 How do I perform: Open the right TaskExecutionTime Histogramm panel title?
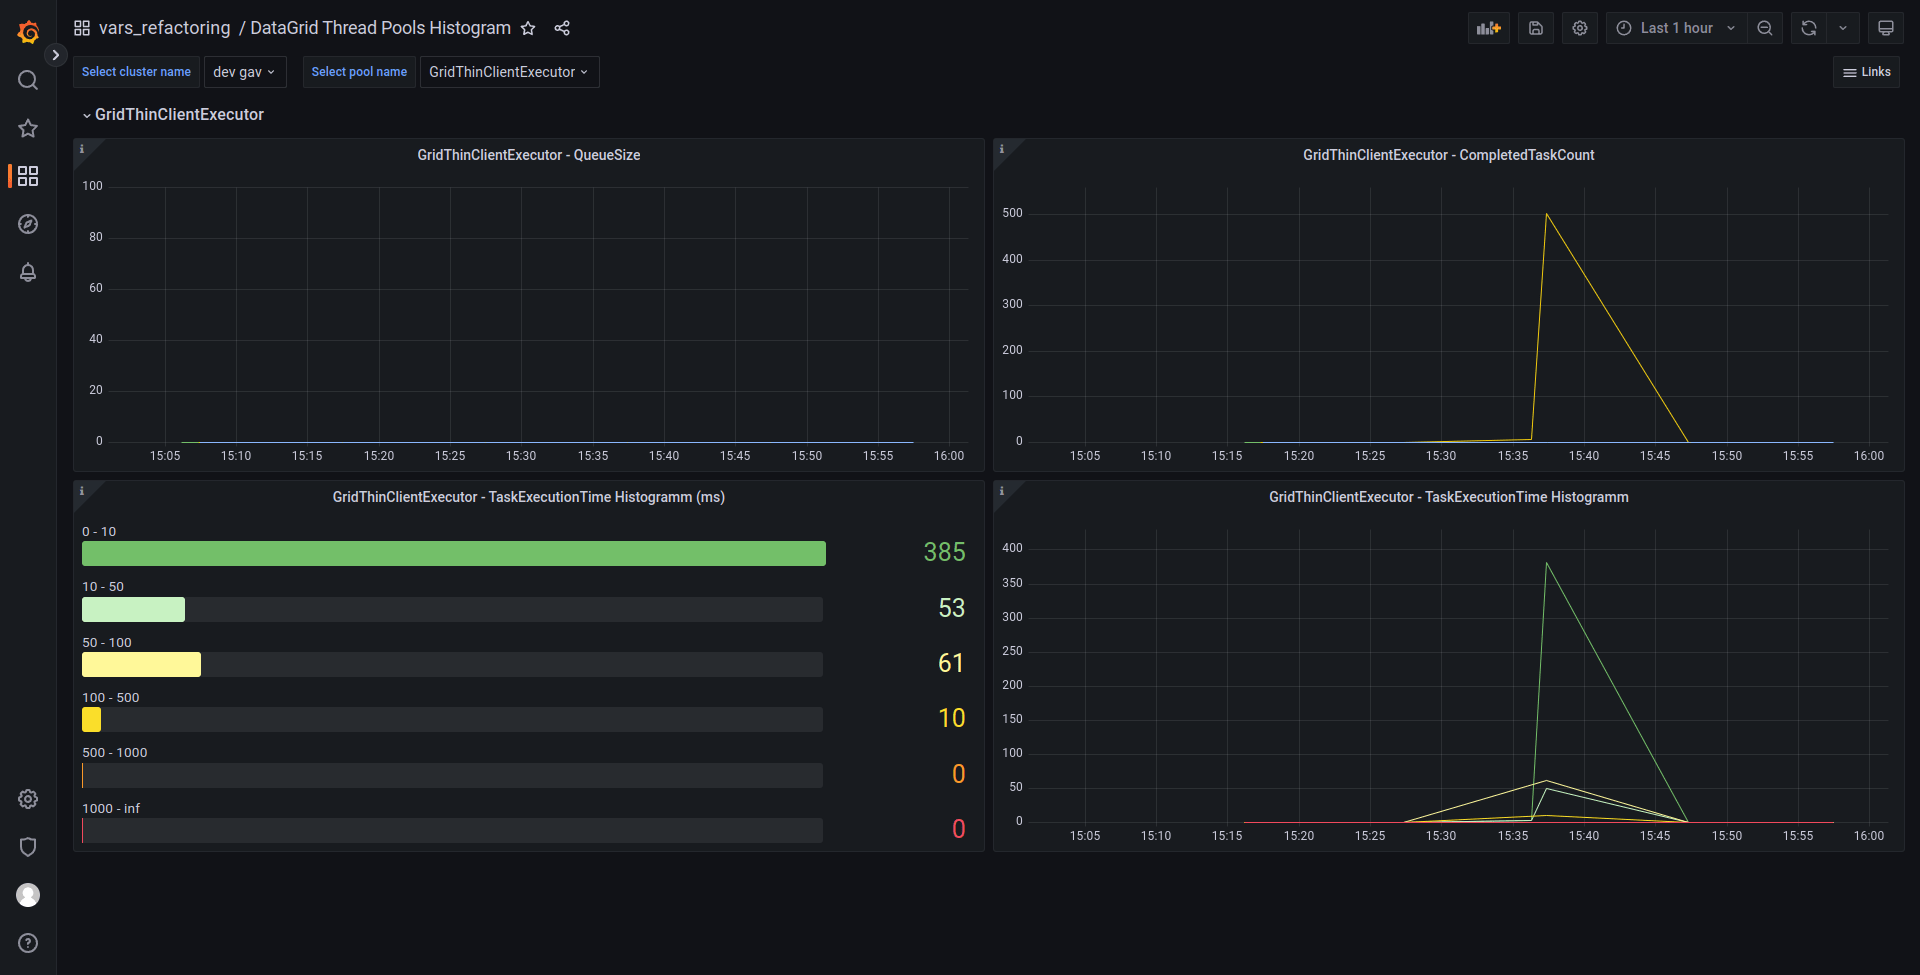click(1448, 497)
